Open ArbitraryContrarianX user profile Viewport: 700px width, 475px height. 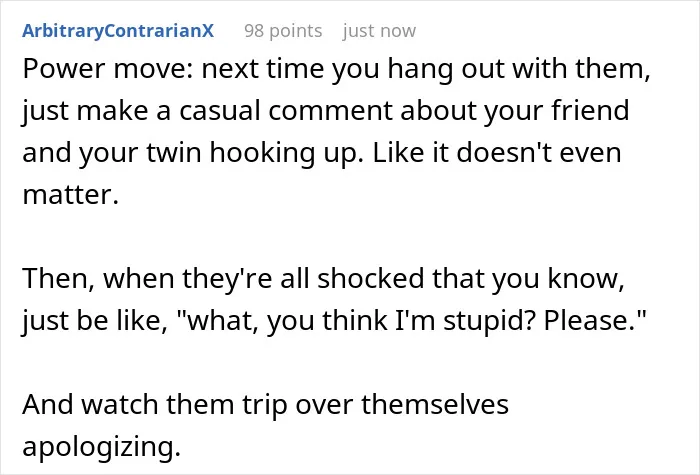[x=118, y=31]
